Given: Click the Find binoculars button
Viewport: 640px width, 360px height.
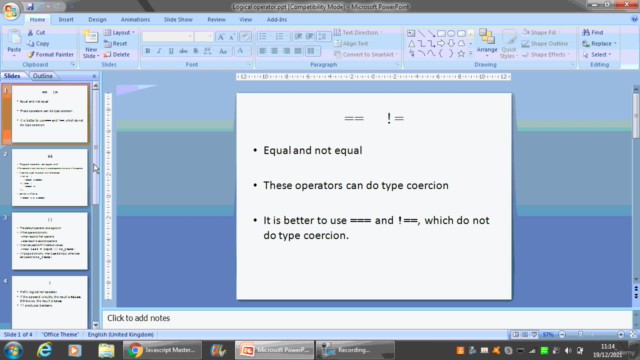Looking at the screenshot, I should tap(593, 32).
